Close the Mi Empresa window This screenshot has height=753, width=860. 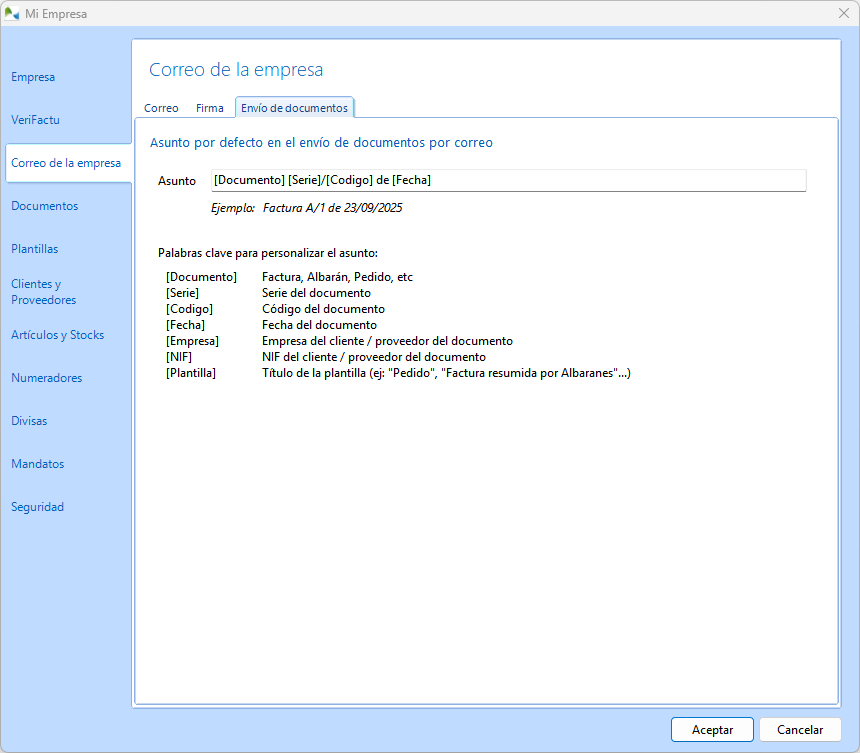[842, 13]
